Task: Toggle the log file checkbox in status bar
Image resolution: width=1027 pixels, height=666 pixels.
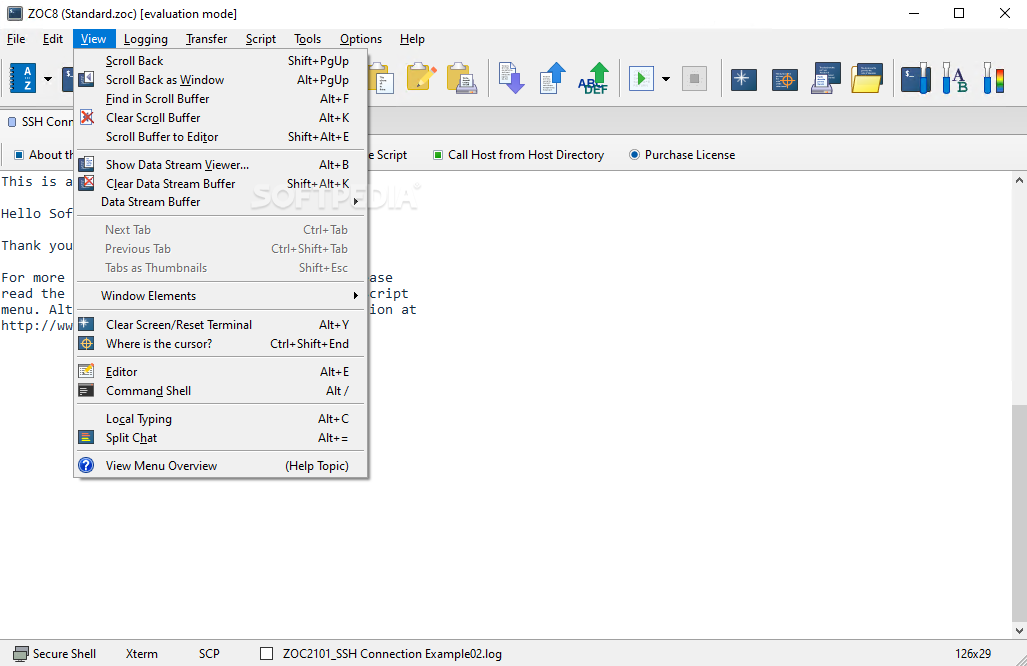Action: pos(267,654)
